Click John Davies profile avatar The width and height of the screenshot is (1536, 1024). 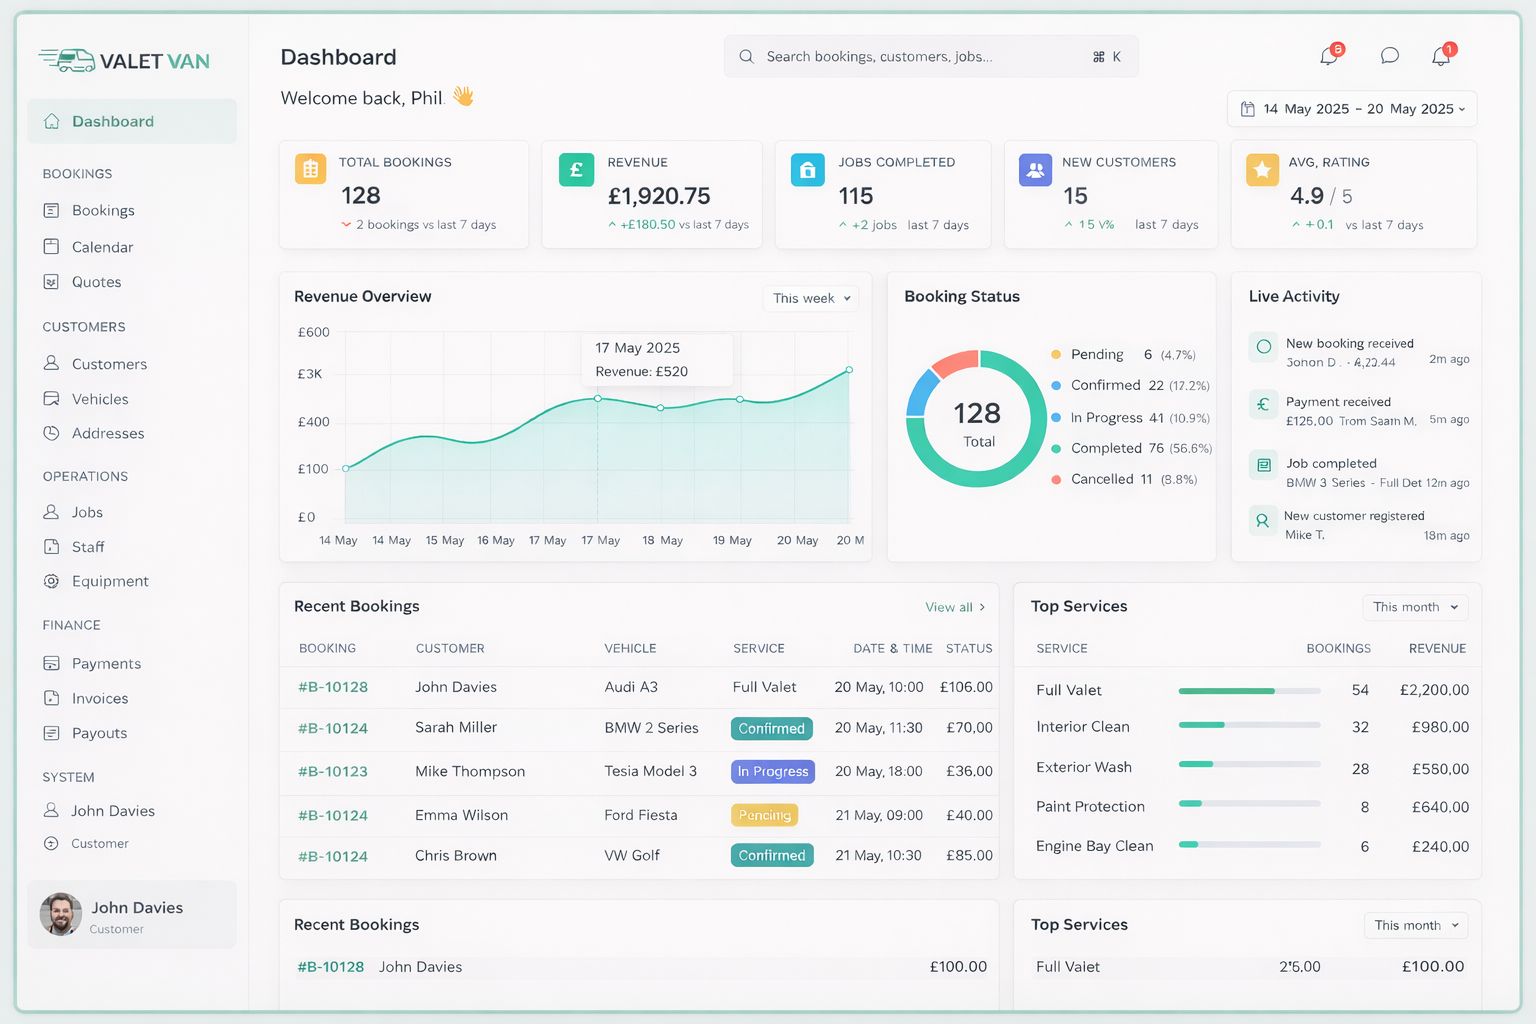click(61, 914)
